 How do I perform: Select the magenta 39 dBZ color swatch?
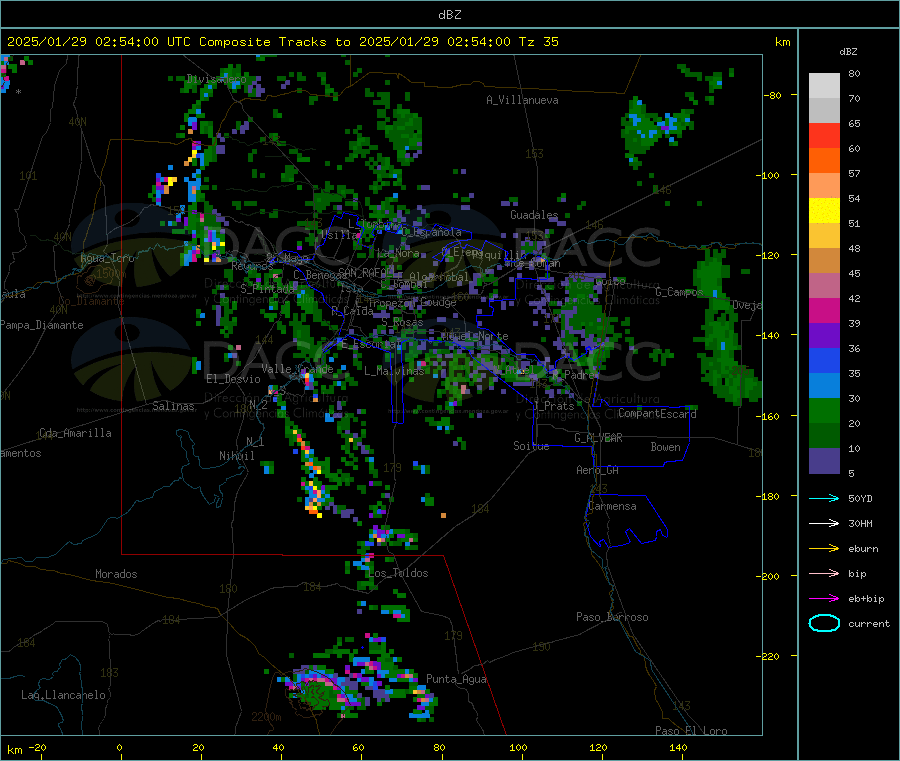pos(824,310)
